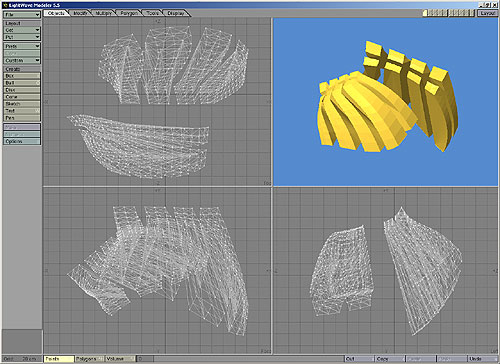Select the Sketch tool
The height and width of the screenshot is (364, 500).
click(22, 104)
